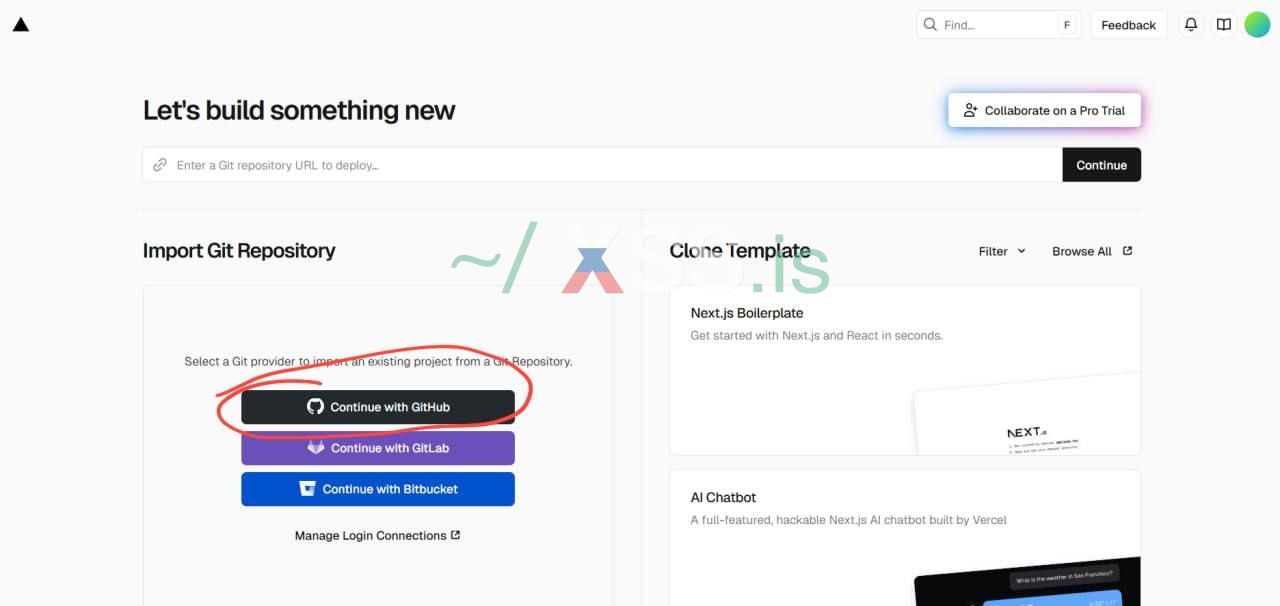1280x606 pixels.
Task: Click the link icon in URL field
Action: pos(160,165)
